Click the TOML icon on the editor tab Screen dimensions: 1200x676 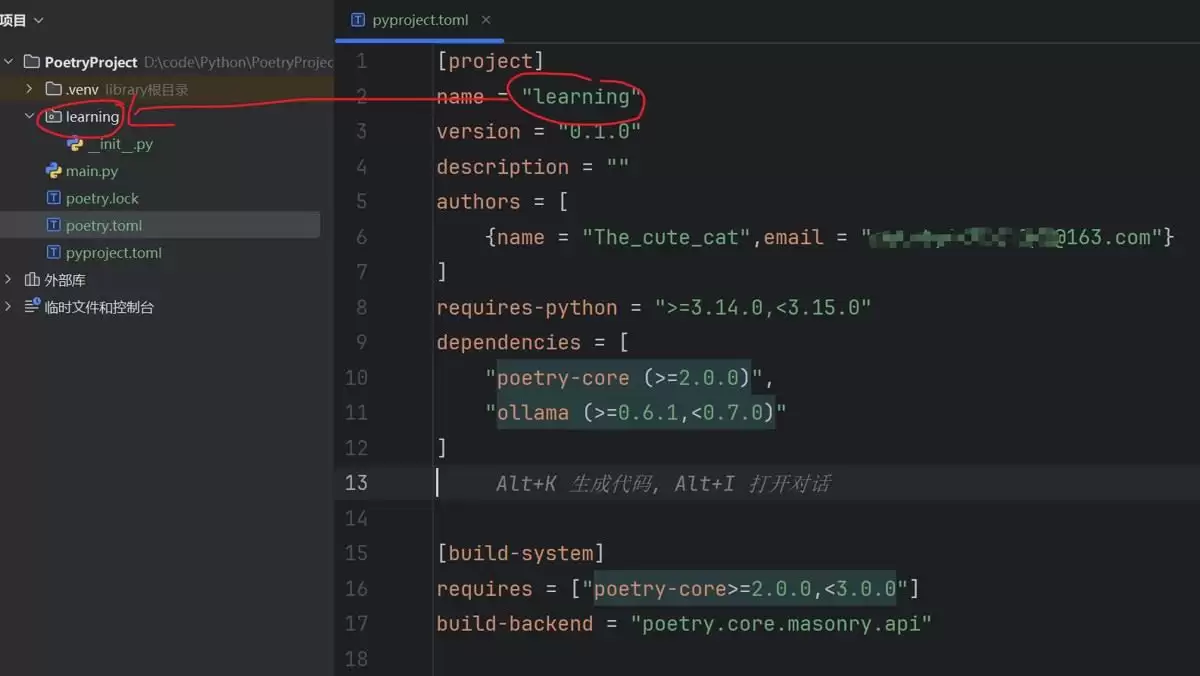(x=358, y=20)
